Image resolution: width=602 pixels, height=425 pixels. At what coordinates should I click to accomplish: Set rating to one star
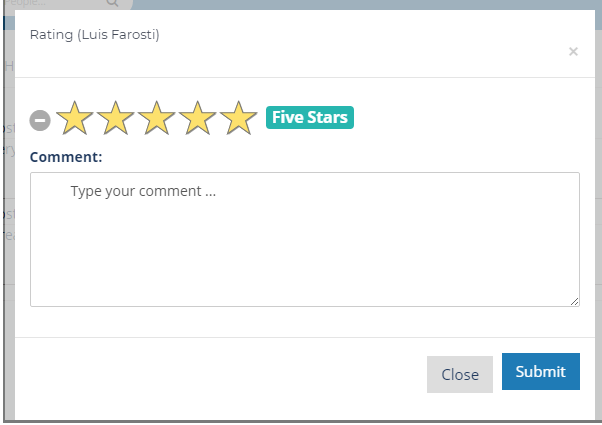(74, 118)
